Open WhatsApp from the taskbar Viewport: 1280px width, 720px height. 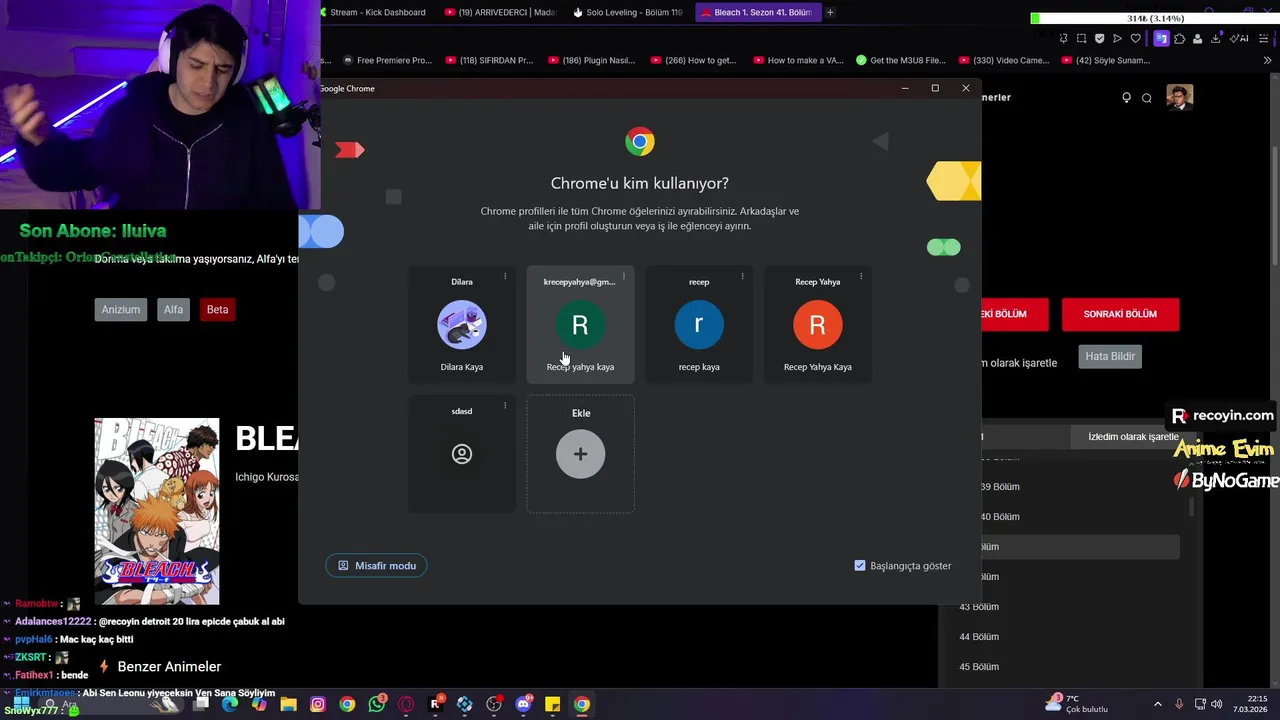[376, 704]
